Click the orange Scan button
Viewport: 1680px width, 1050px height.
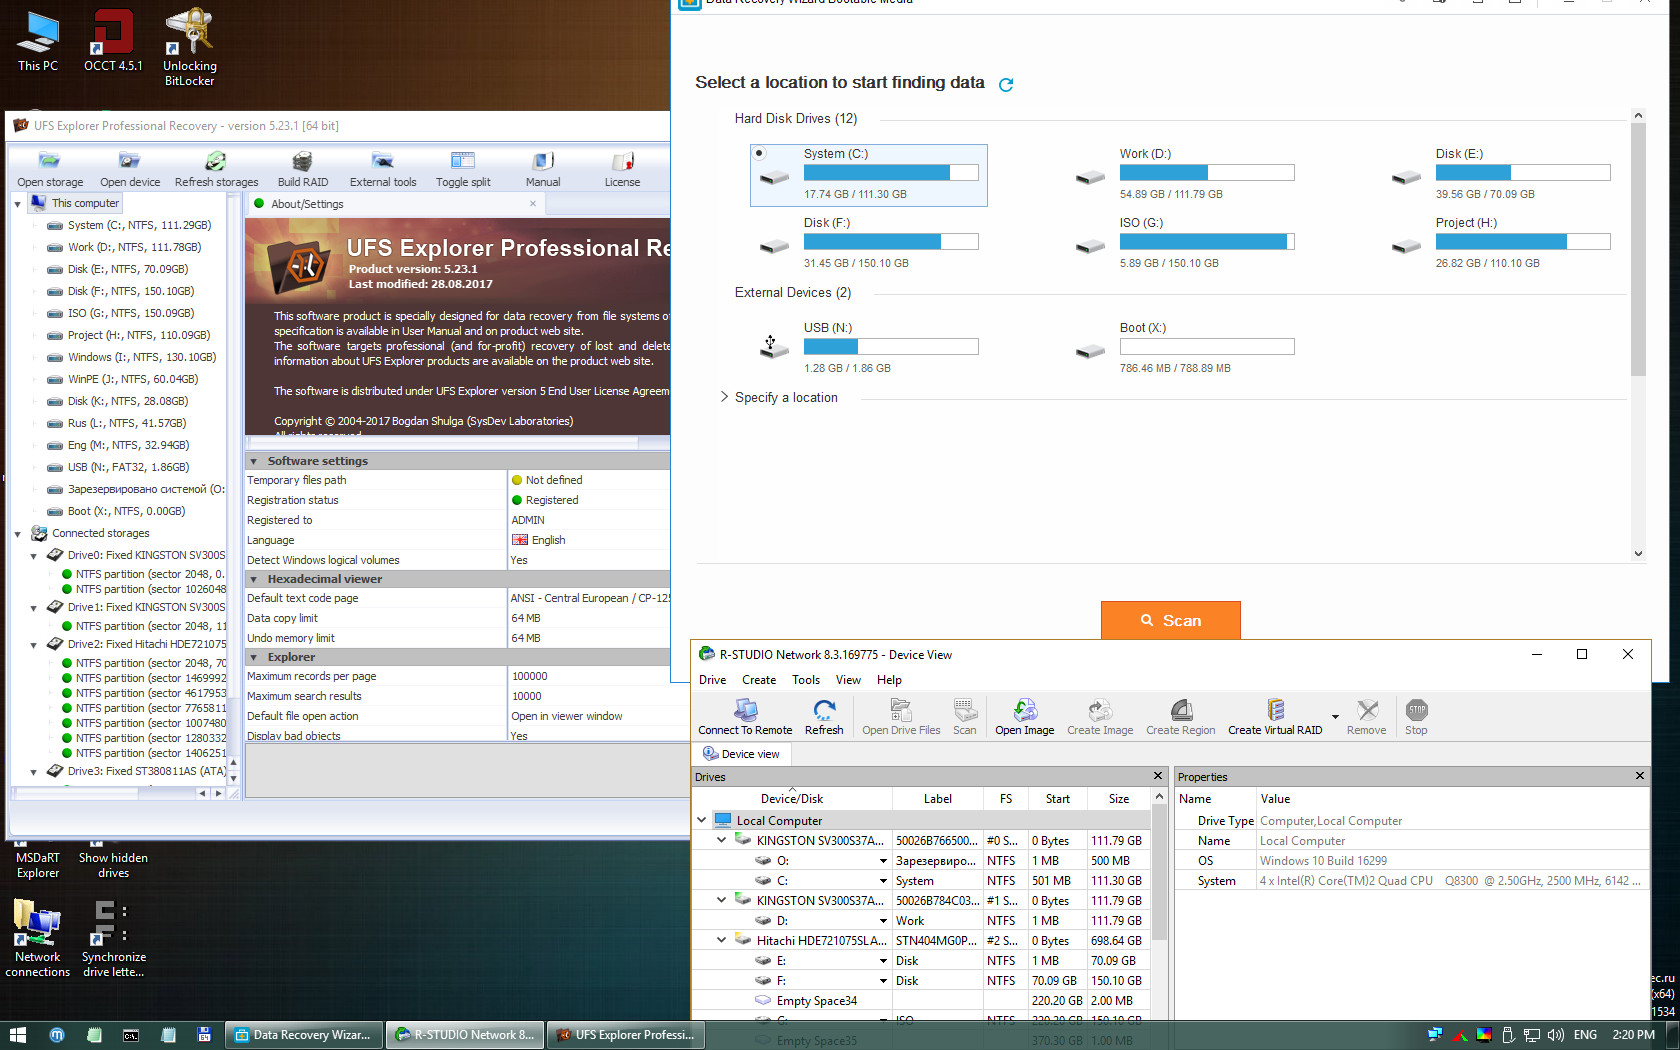coord(1170,620)
